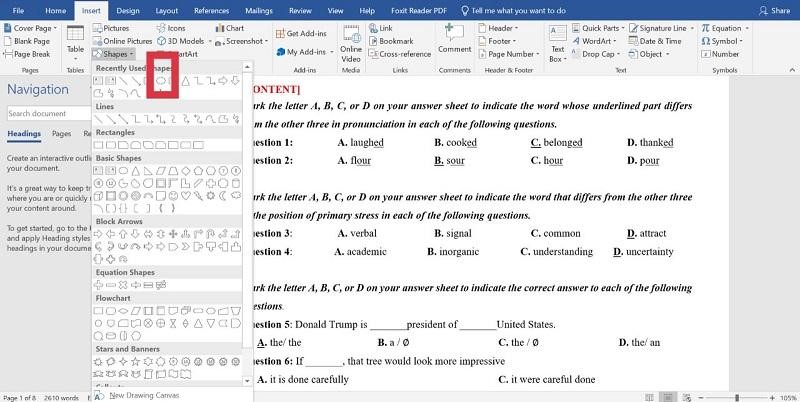Switch Navigation pane to Pages

61,134
